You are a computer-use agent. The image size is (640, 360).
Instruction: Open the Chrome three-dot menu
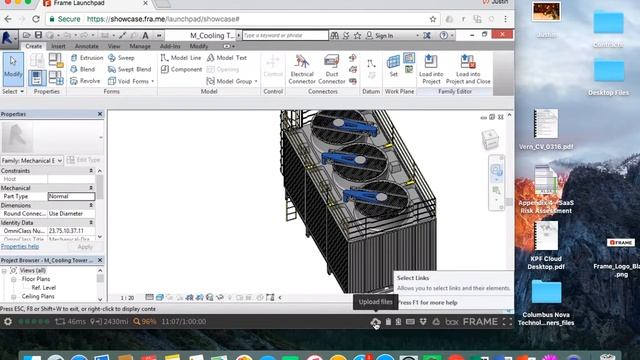[505, 19]
